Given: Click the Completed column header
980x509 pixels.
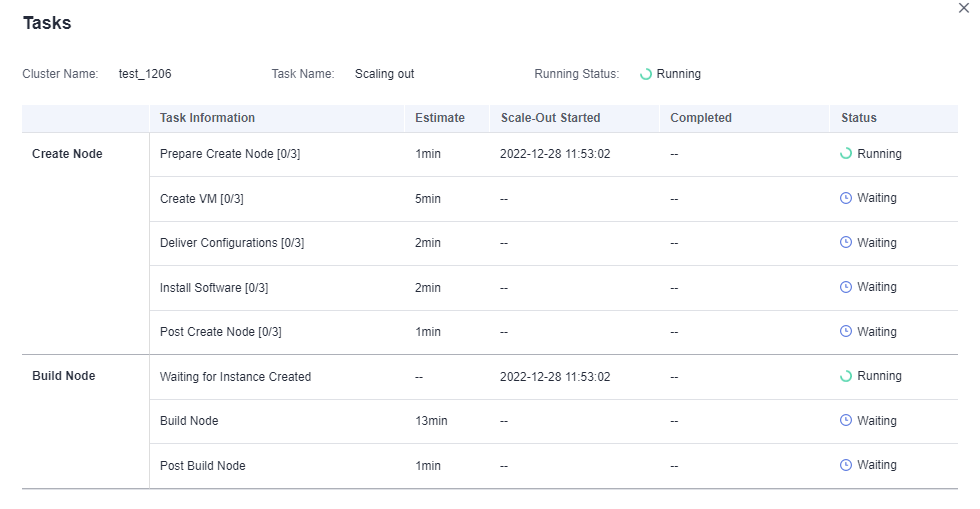Looking at the screenshot, I should point(701,118).
